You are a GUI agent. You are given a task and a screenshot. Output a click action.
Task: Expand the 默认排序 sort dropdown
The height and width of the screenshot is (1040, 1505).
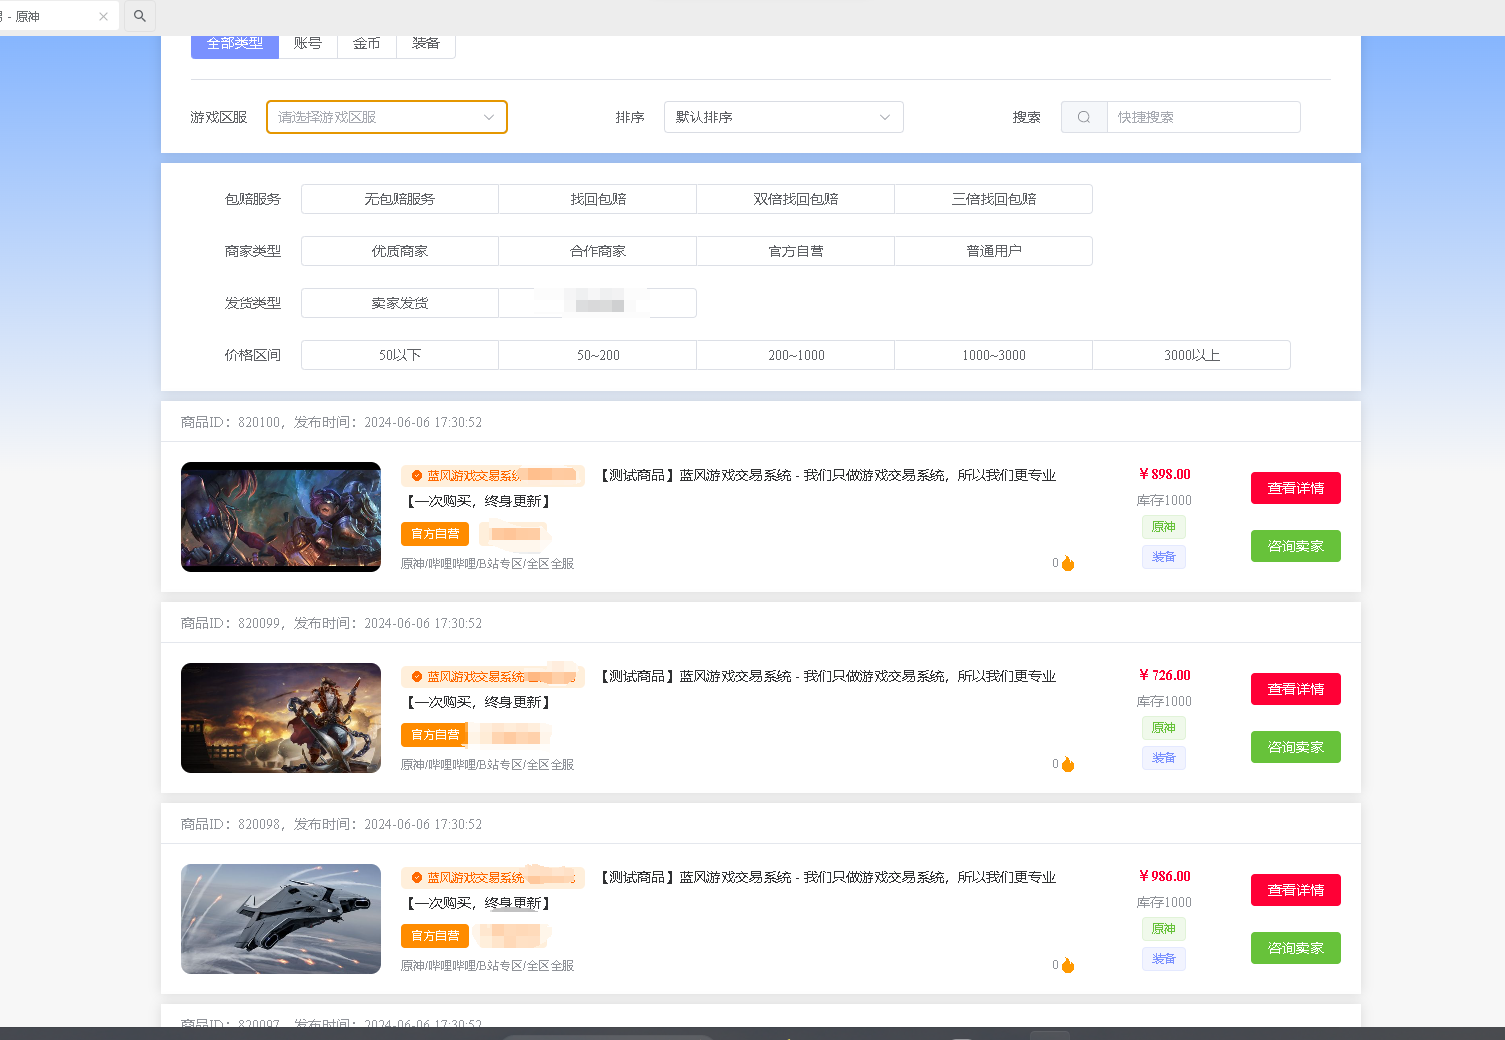point(783,117)
